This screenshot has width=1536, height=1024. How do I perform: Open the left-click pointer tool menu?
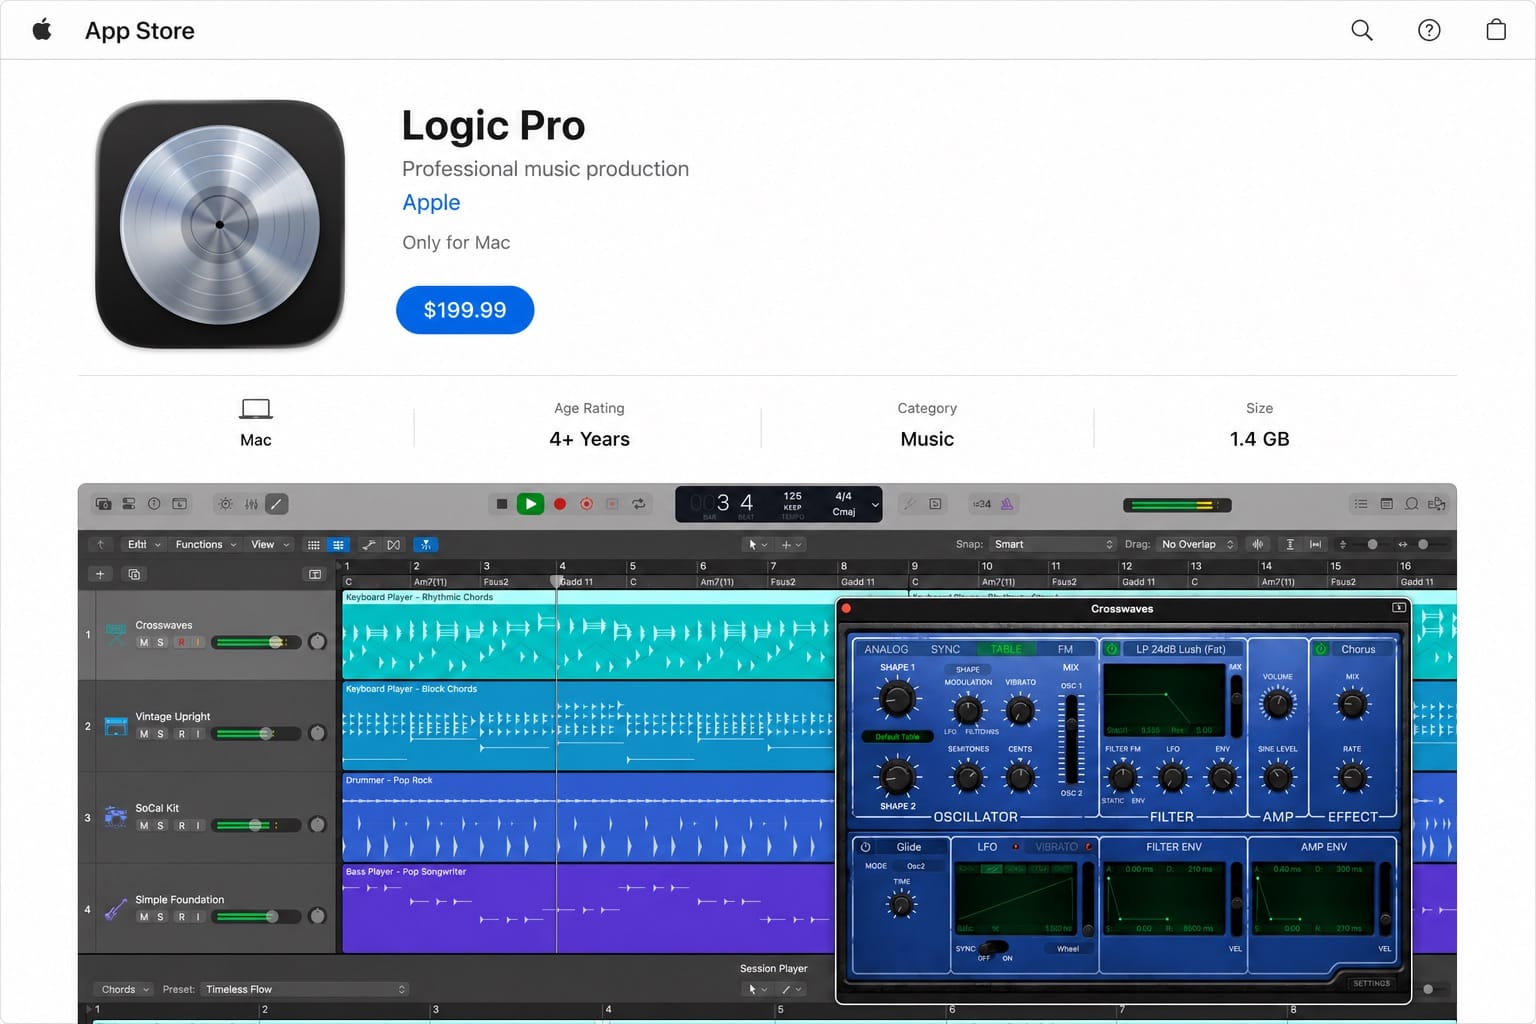(x=757, y=545)
